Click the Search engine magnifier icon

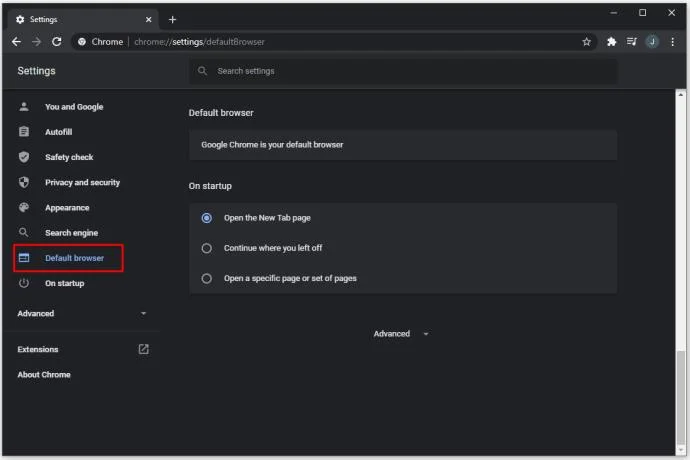coord(24,232)
